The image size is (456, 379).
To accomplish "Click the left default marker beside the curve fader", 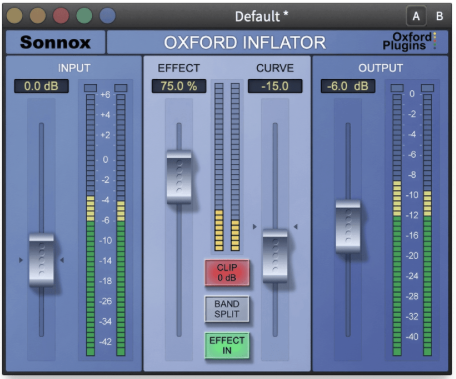I will coord(255,227).
